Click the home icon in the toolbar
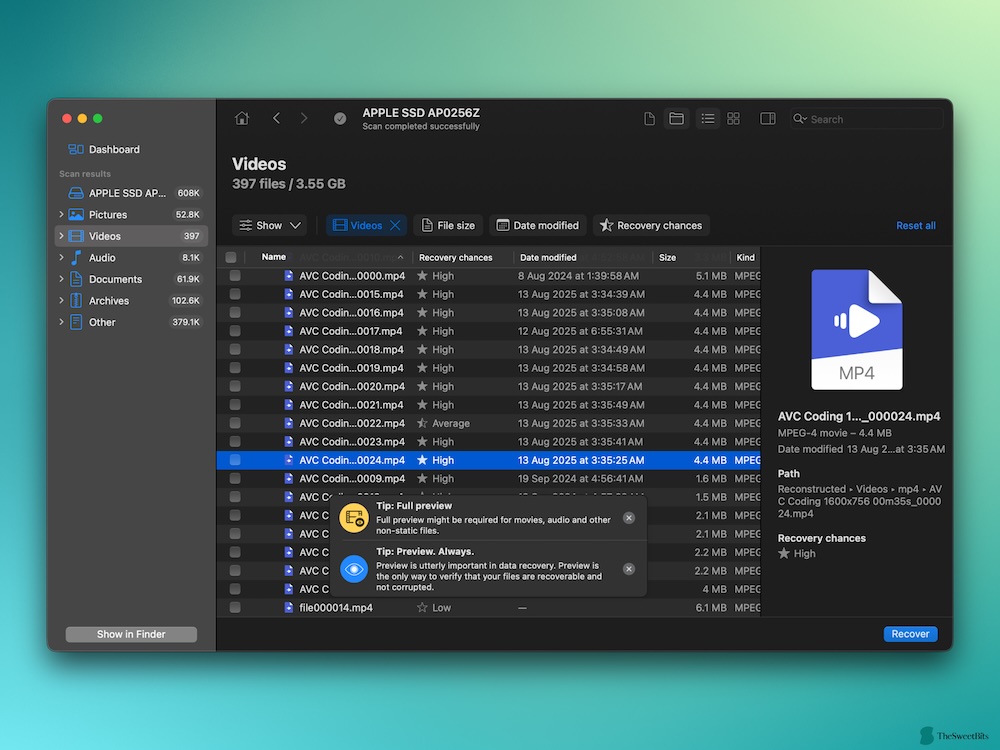The height and width of the screenshot is (750, 1000). click(241, 117)
